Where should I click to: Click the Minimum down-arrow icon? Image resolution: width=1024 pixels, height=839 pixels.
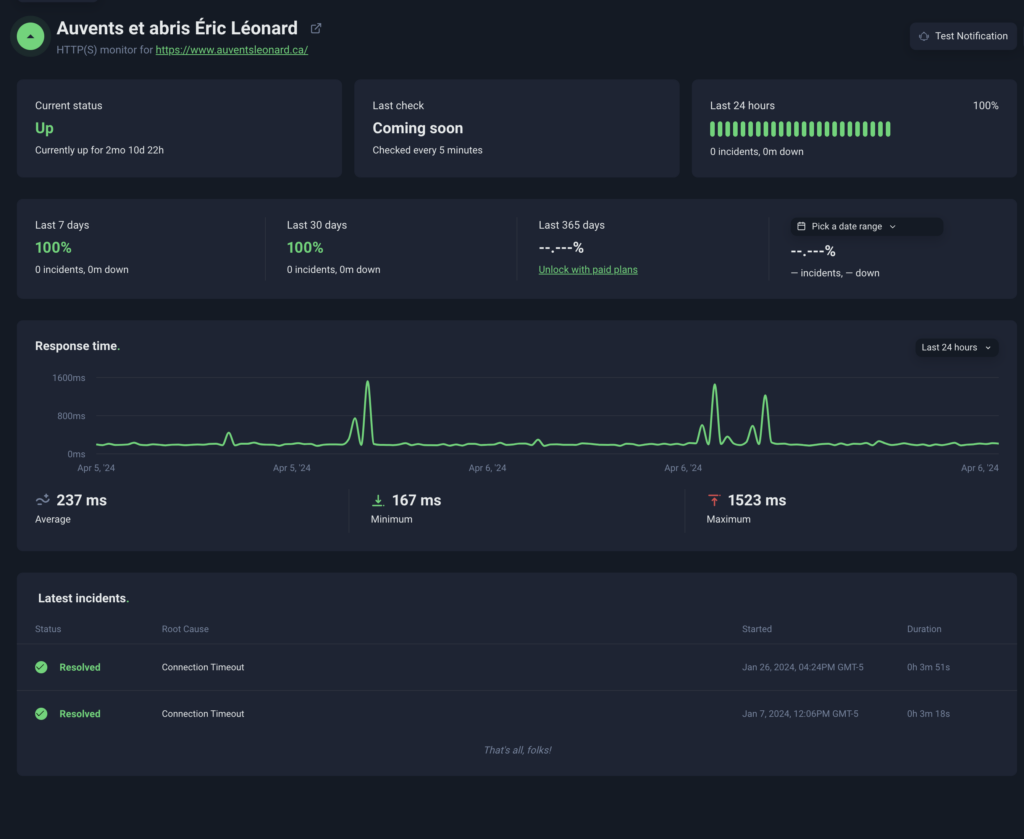(378, 500)
